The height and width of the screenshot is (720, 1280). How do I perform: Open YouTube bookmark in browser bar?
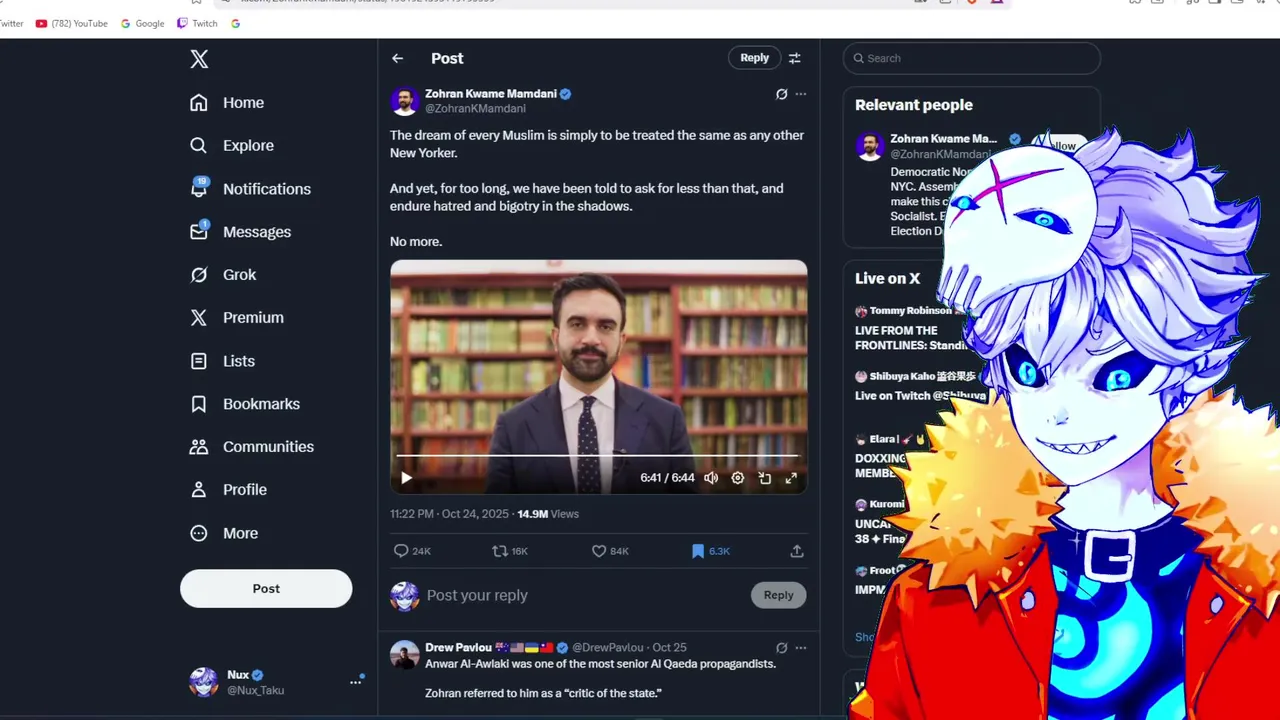pos(71,23)
